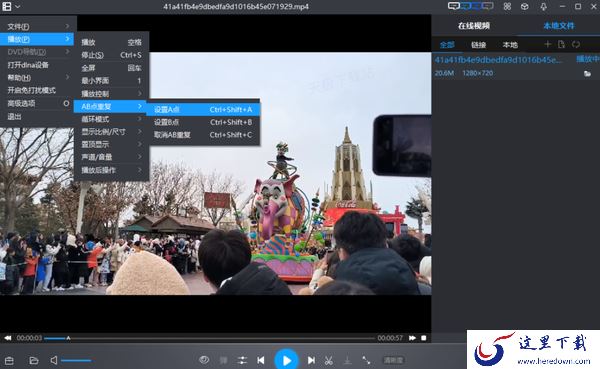
Task: Click the A-point marker on the seek bar
Action: click(68, 338)
